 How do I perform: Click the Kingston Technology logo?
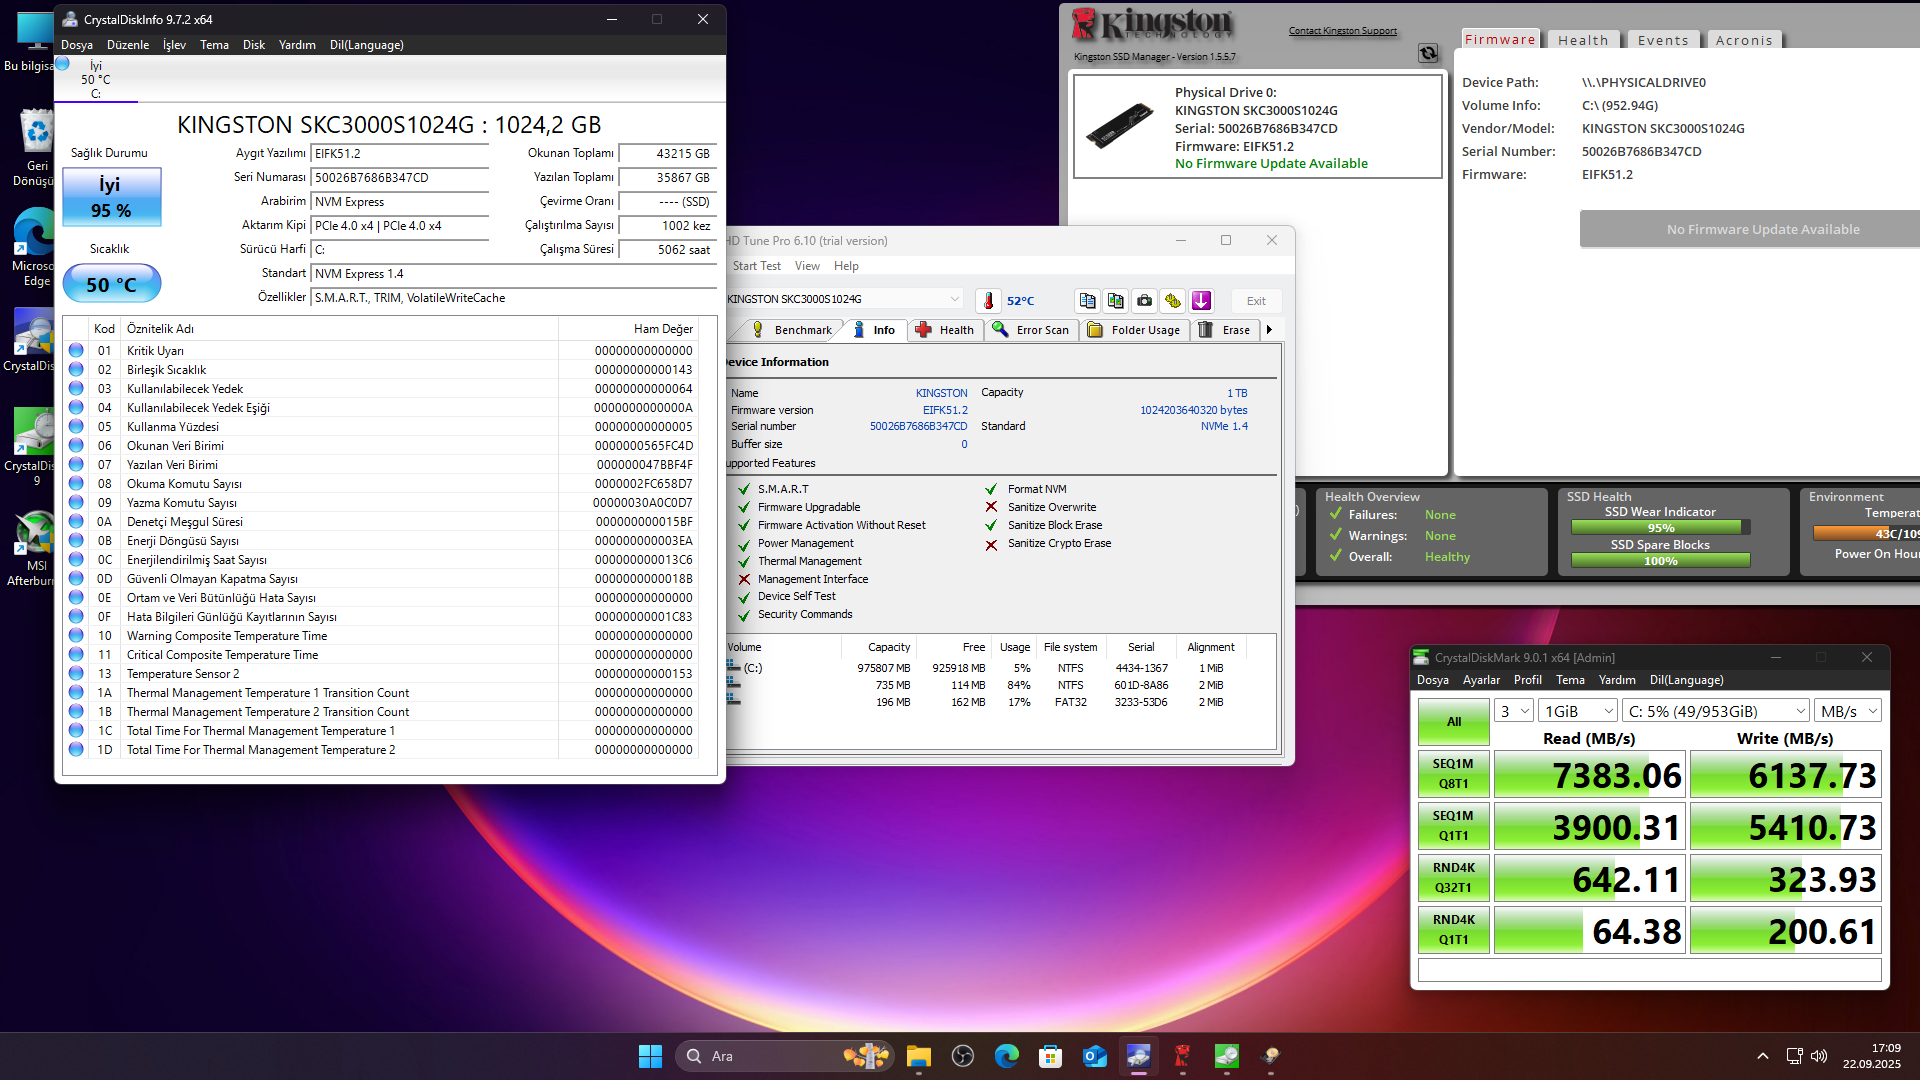(1152, 25)
